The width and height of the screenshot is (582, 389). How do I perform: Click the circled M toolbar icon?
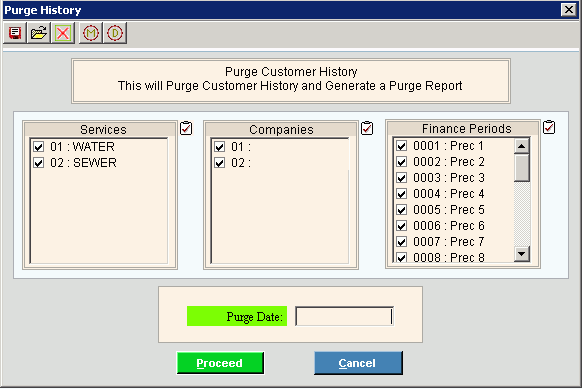[x=91, y=33]
